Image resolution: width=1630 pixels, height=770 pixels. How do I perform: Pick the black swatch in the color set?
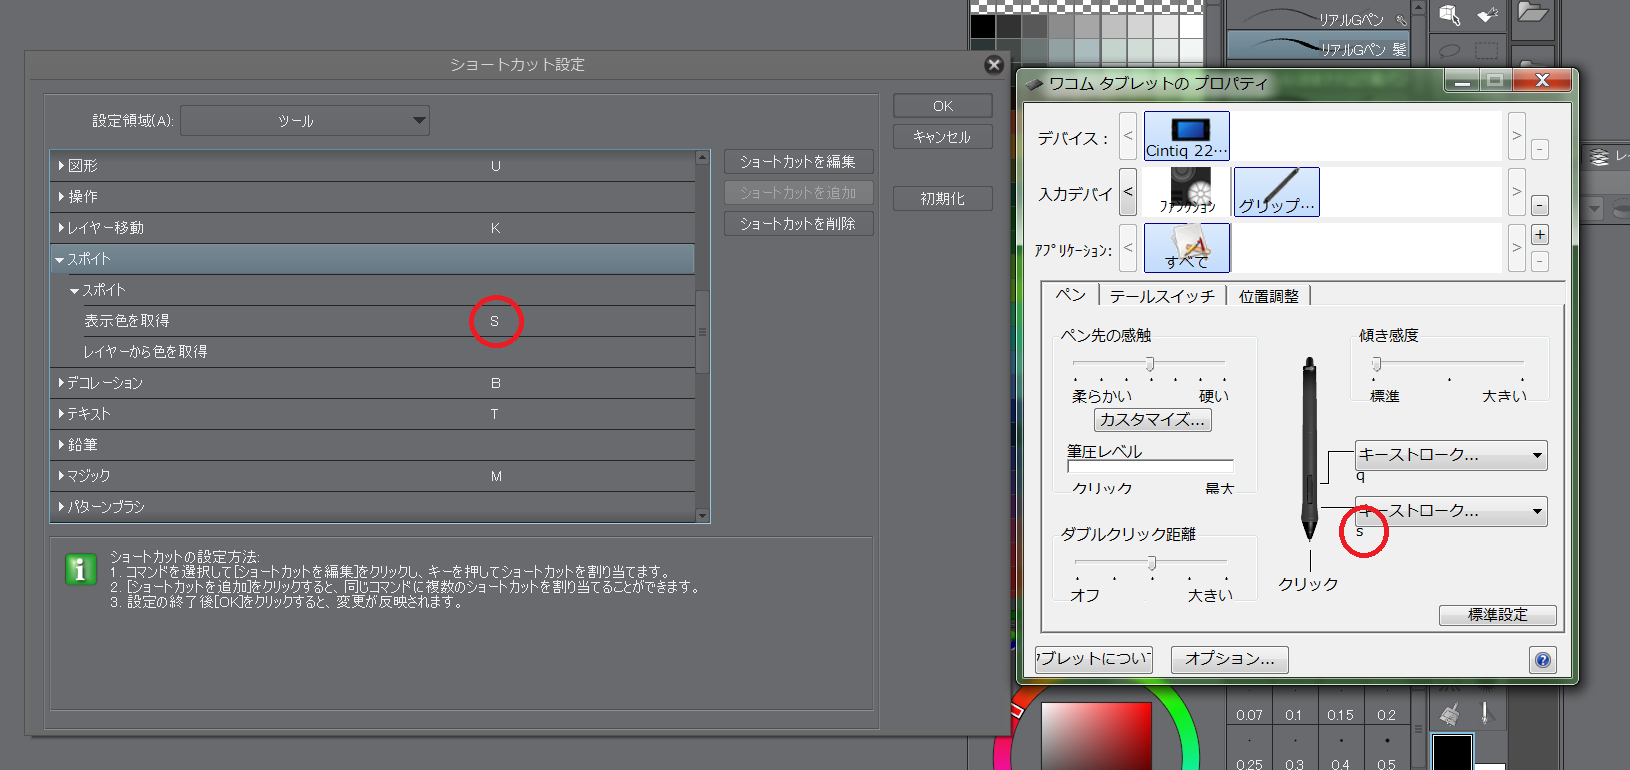983,26
